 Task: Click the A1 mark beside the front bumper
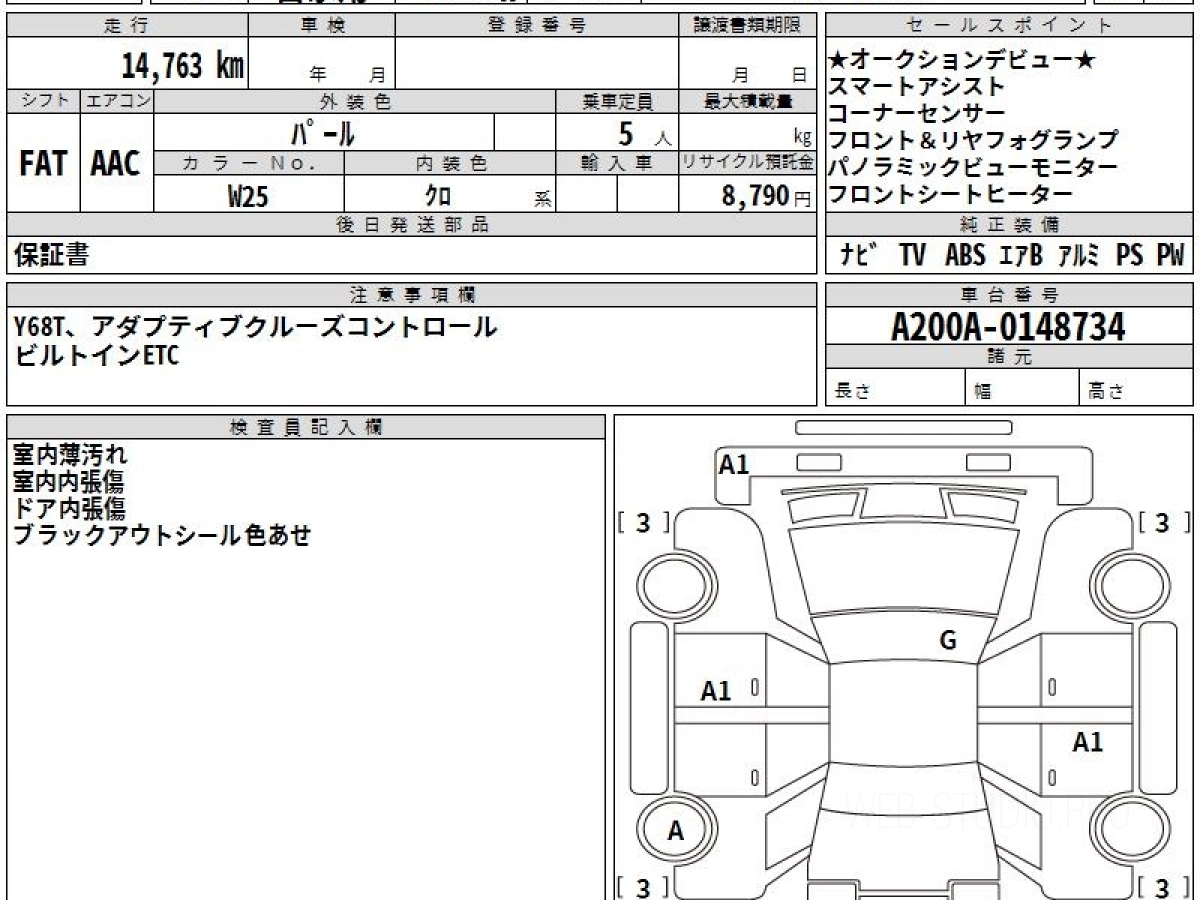[x=734, y=463]
